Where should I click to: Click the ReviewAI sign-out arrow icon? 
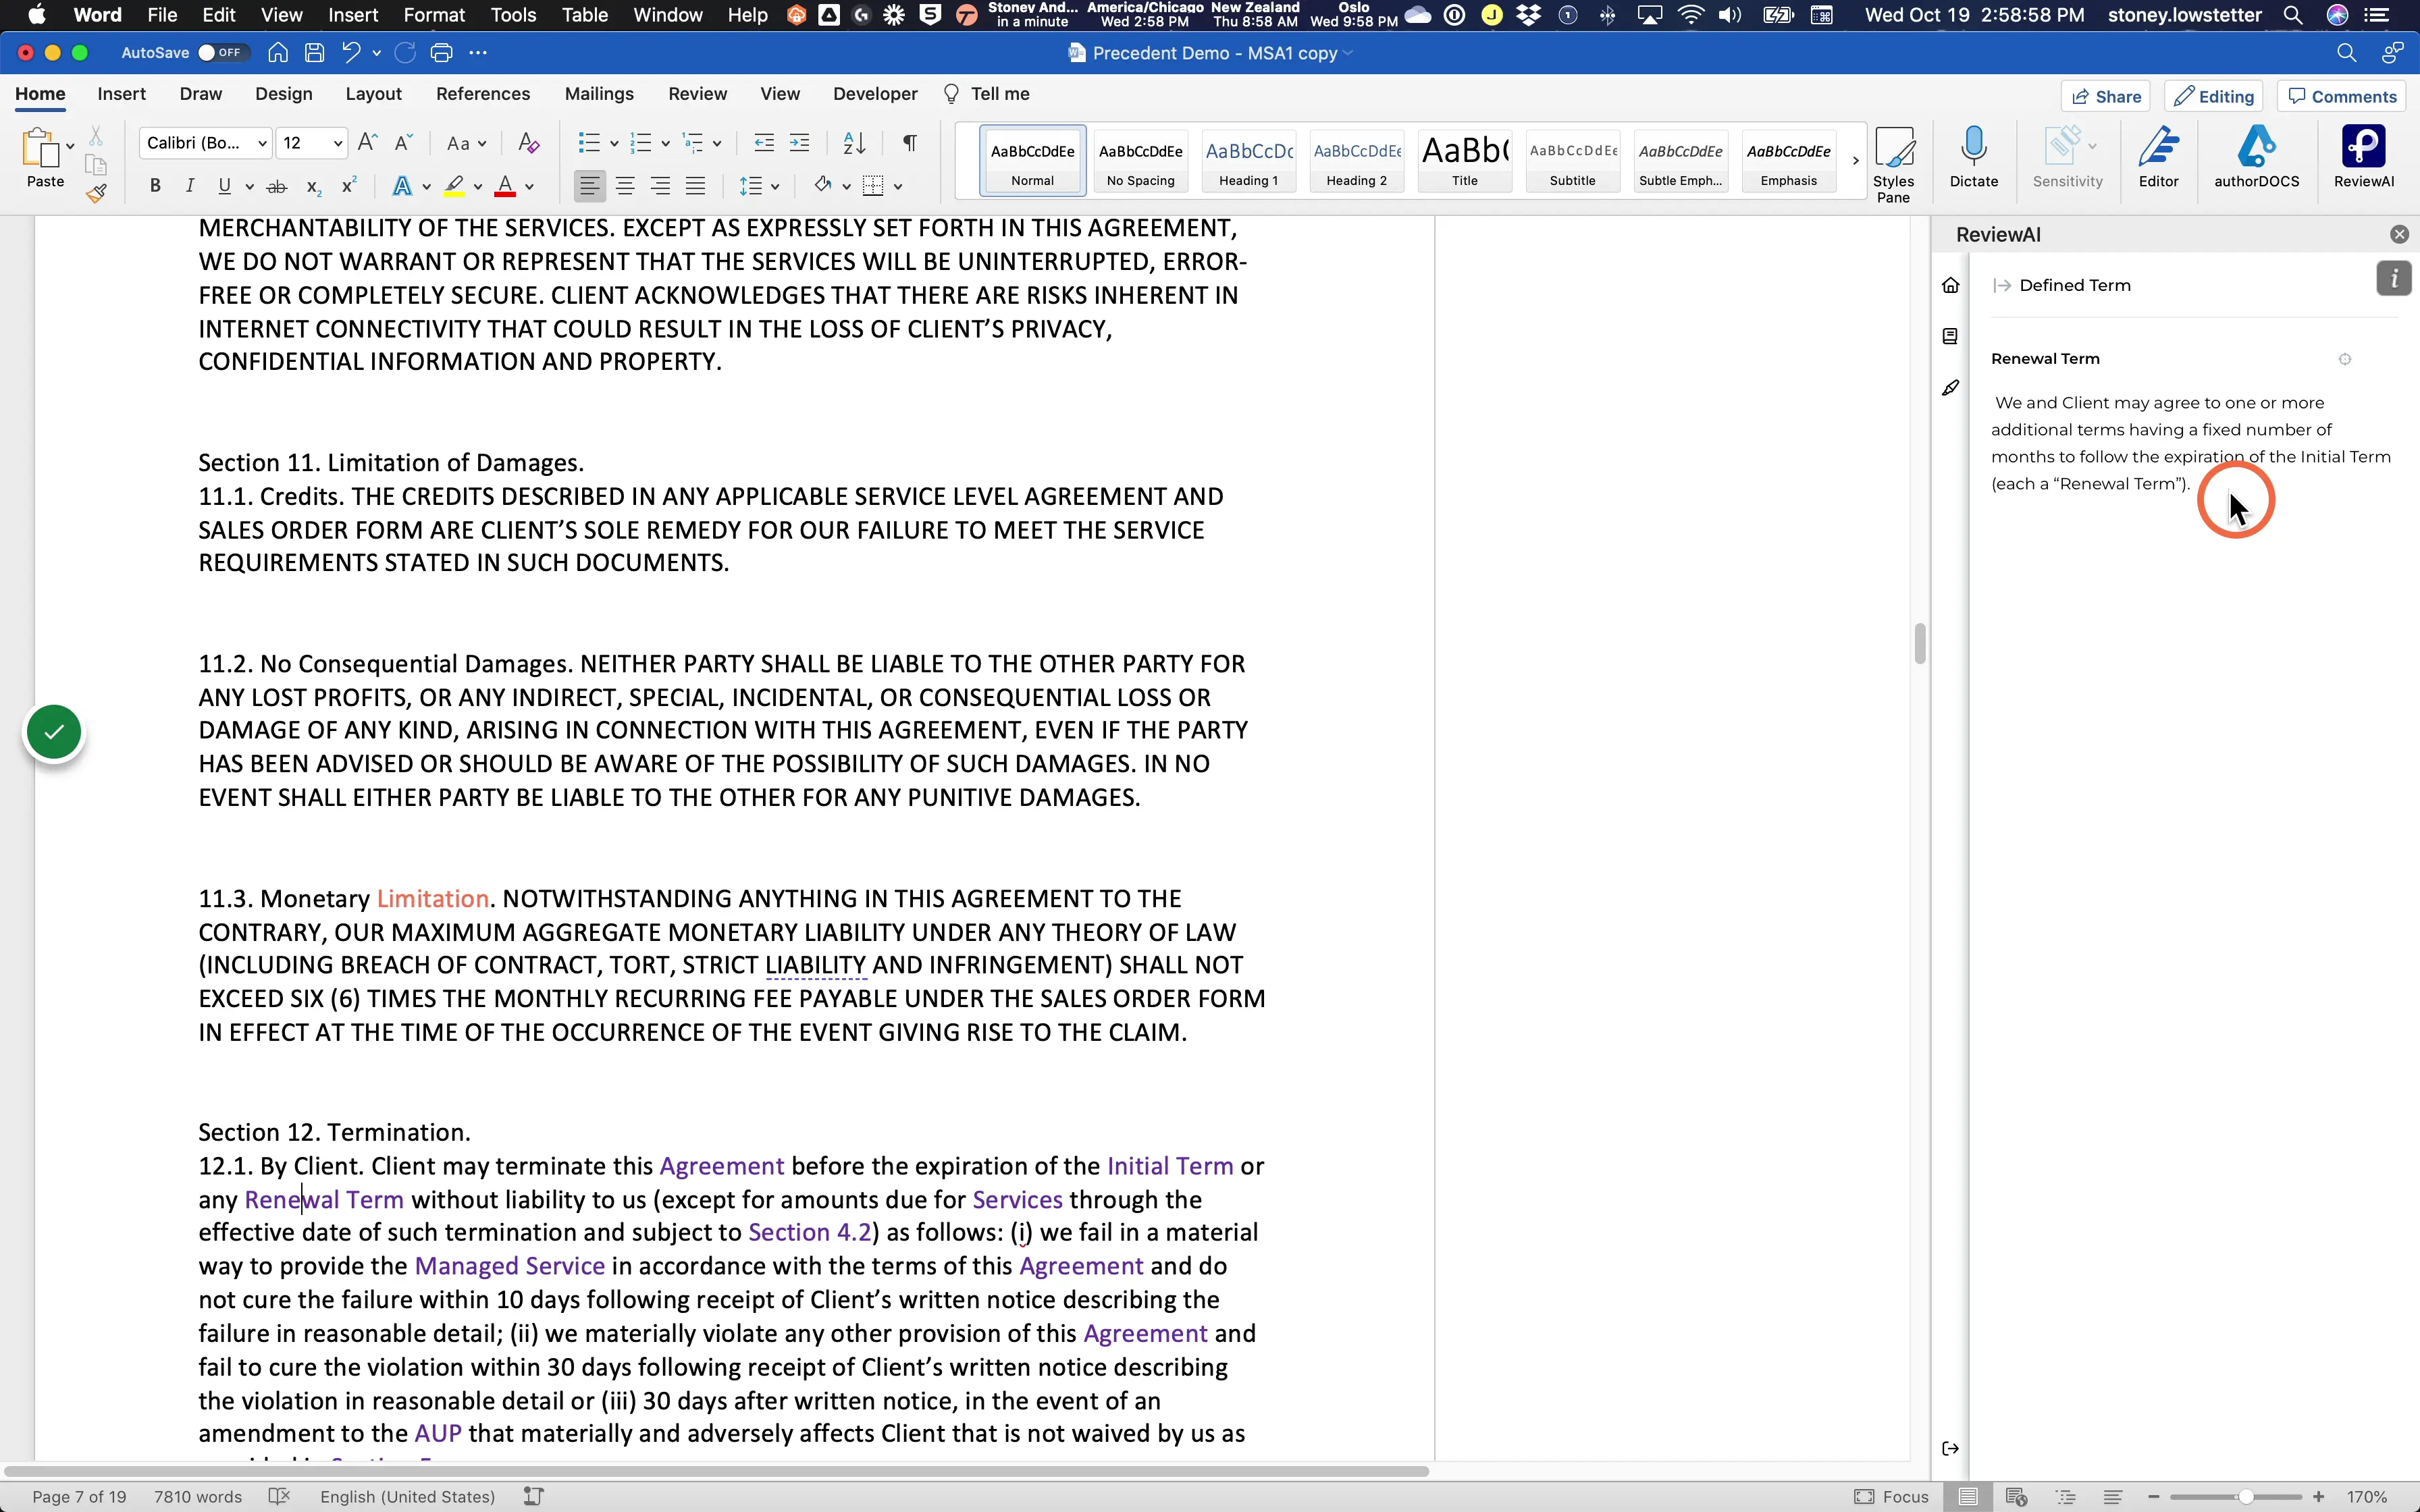tap(1951, 1448)
